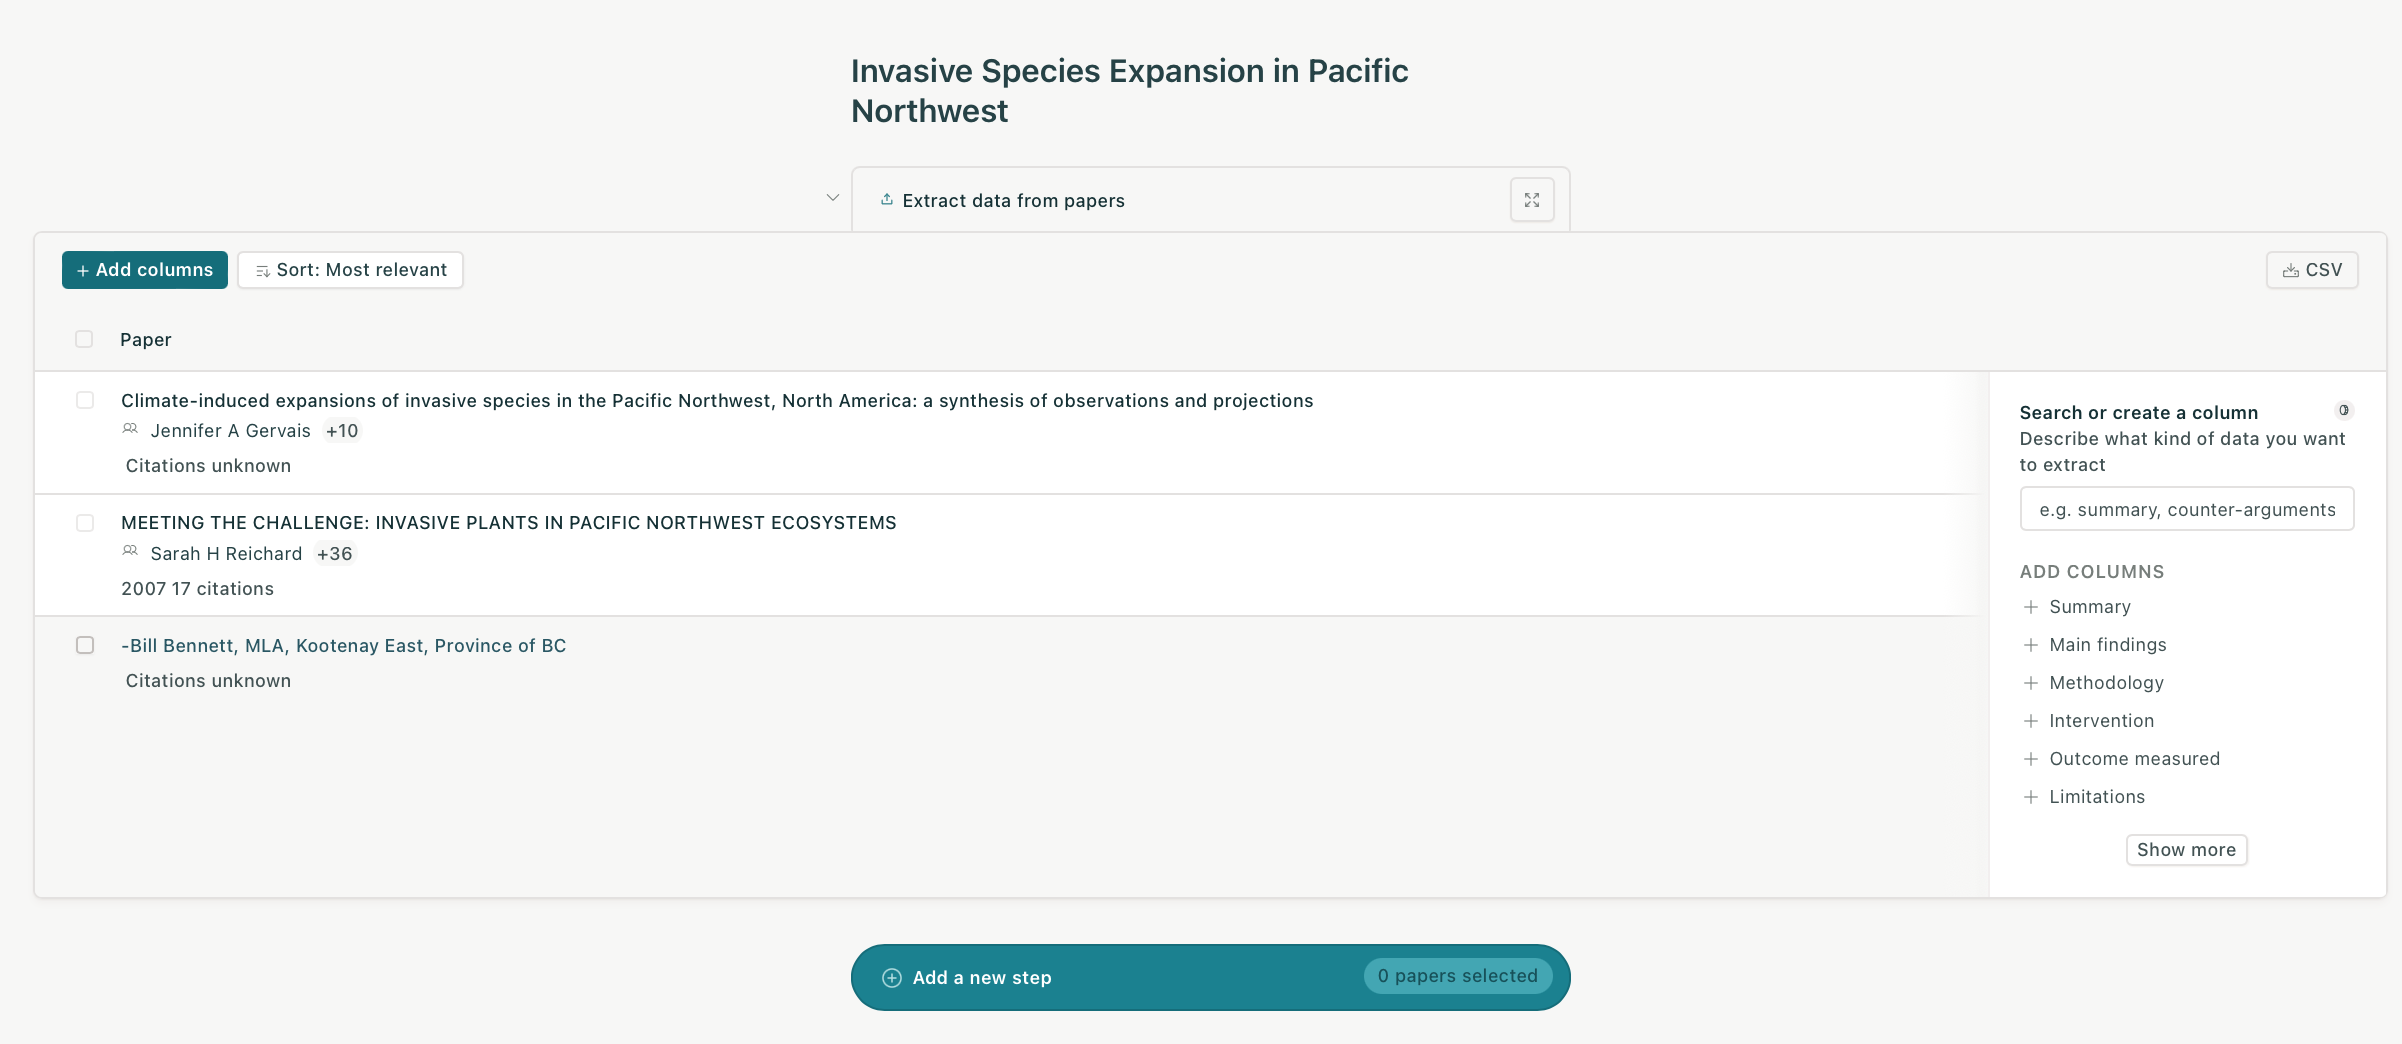2402x1044 pixels.
Task: Check the Meeting the Challenge paper
Action: (x=85, y=523)
